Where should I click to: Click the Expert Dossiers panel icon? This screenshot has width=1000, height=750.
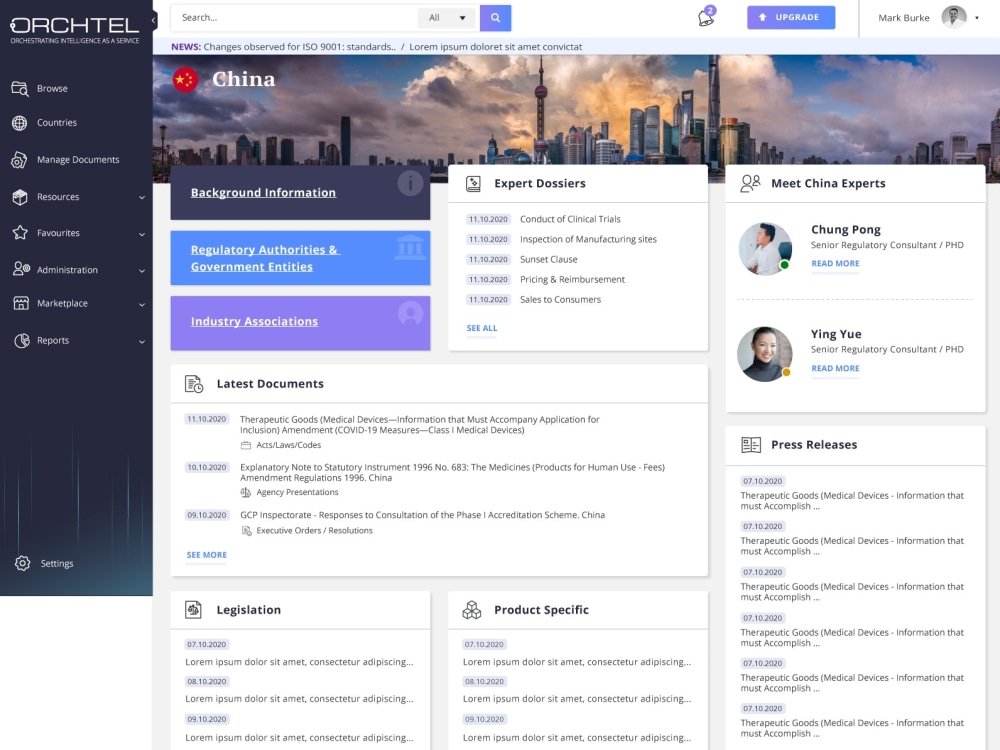[472, 183]
